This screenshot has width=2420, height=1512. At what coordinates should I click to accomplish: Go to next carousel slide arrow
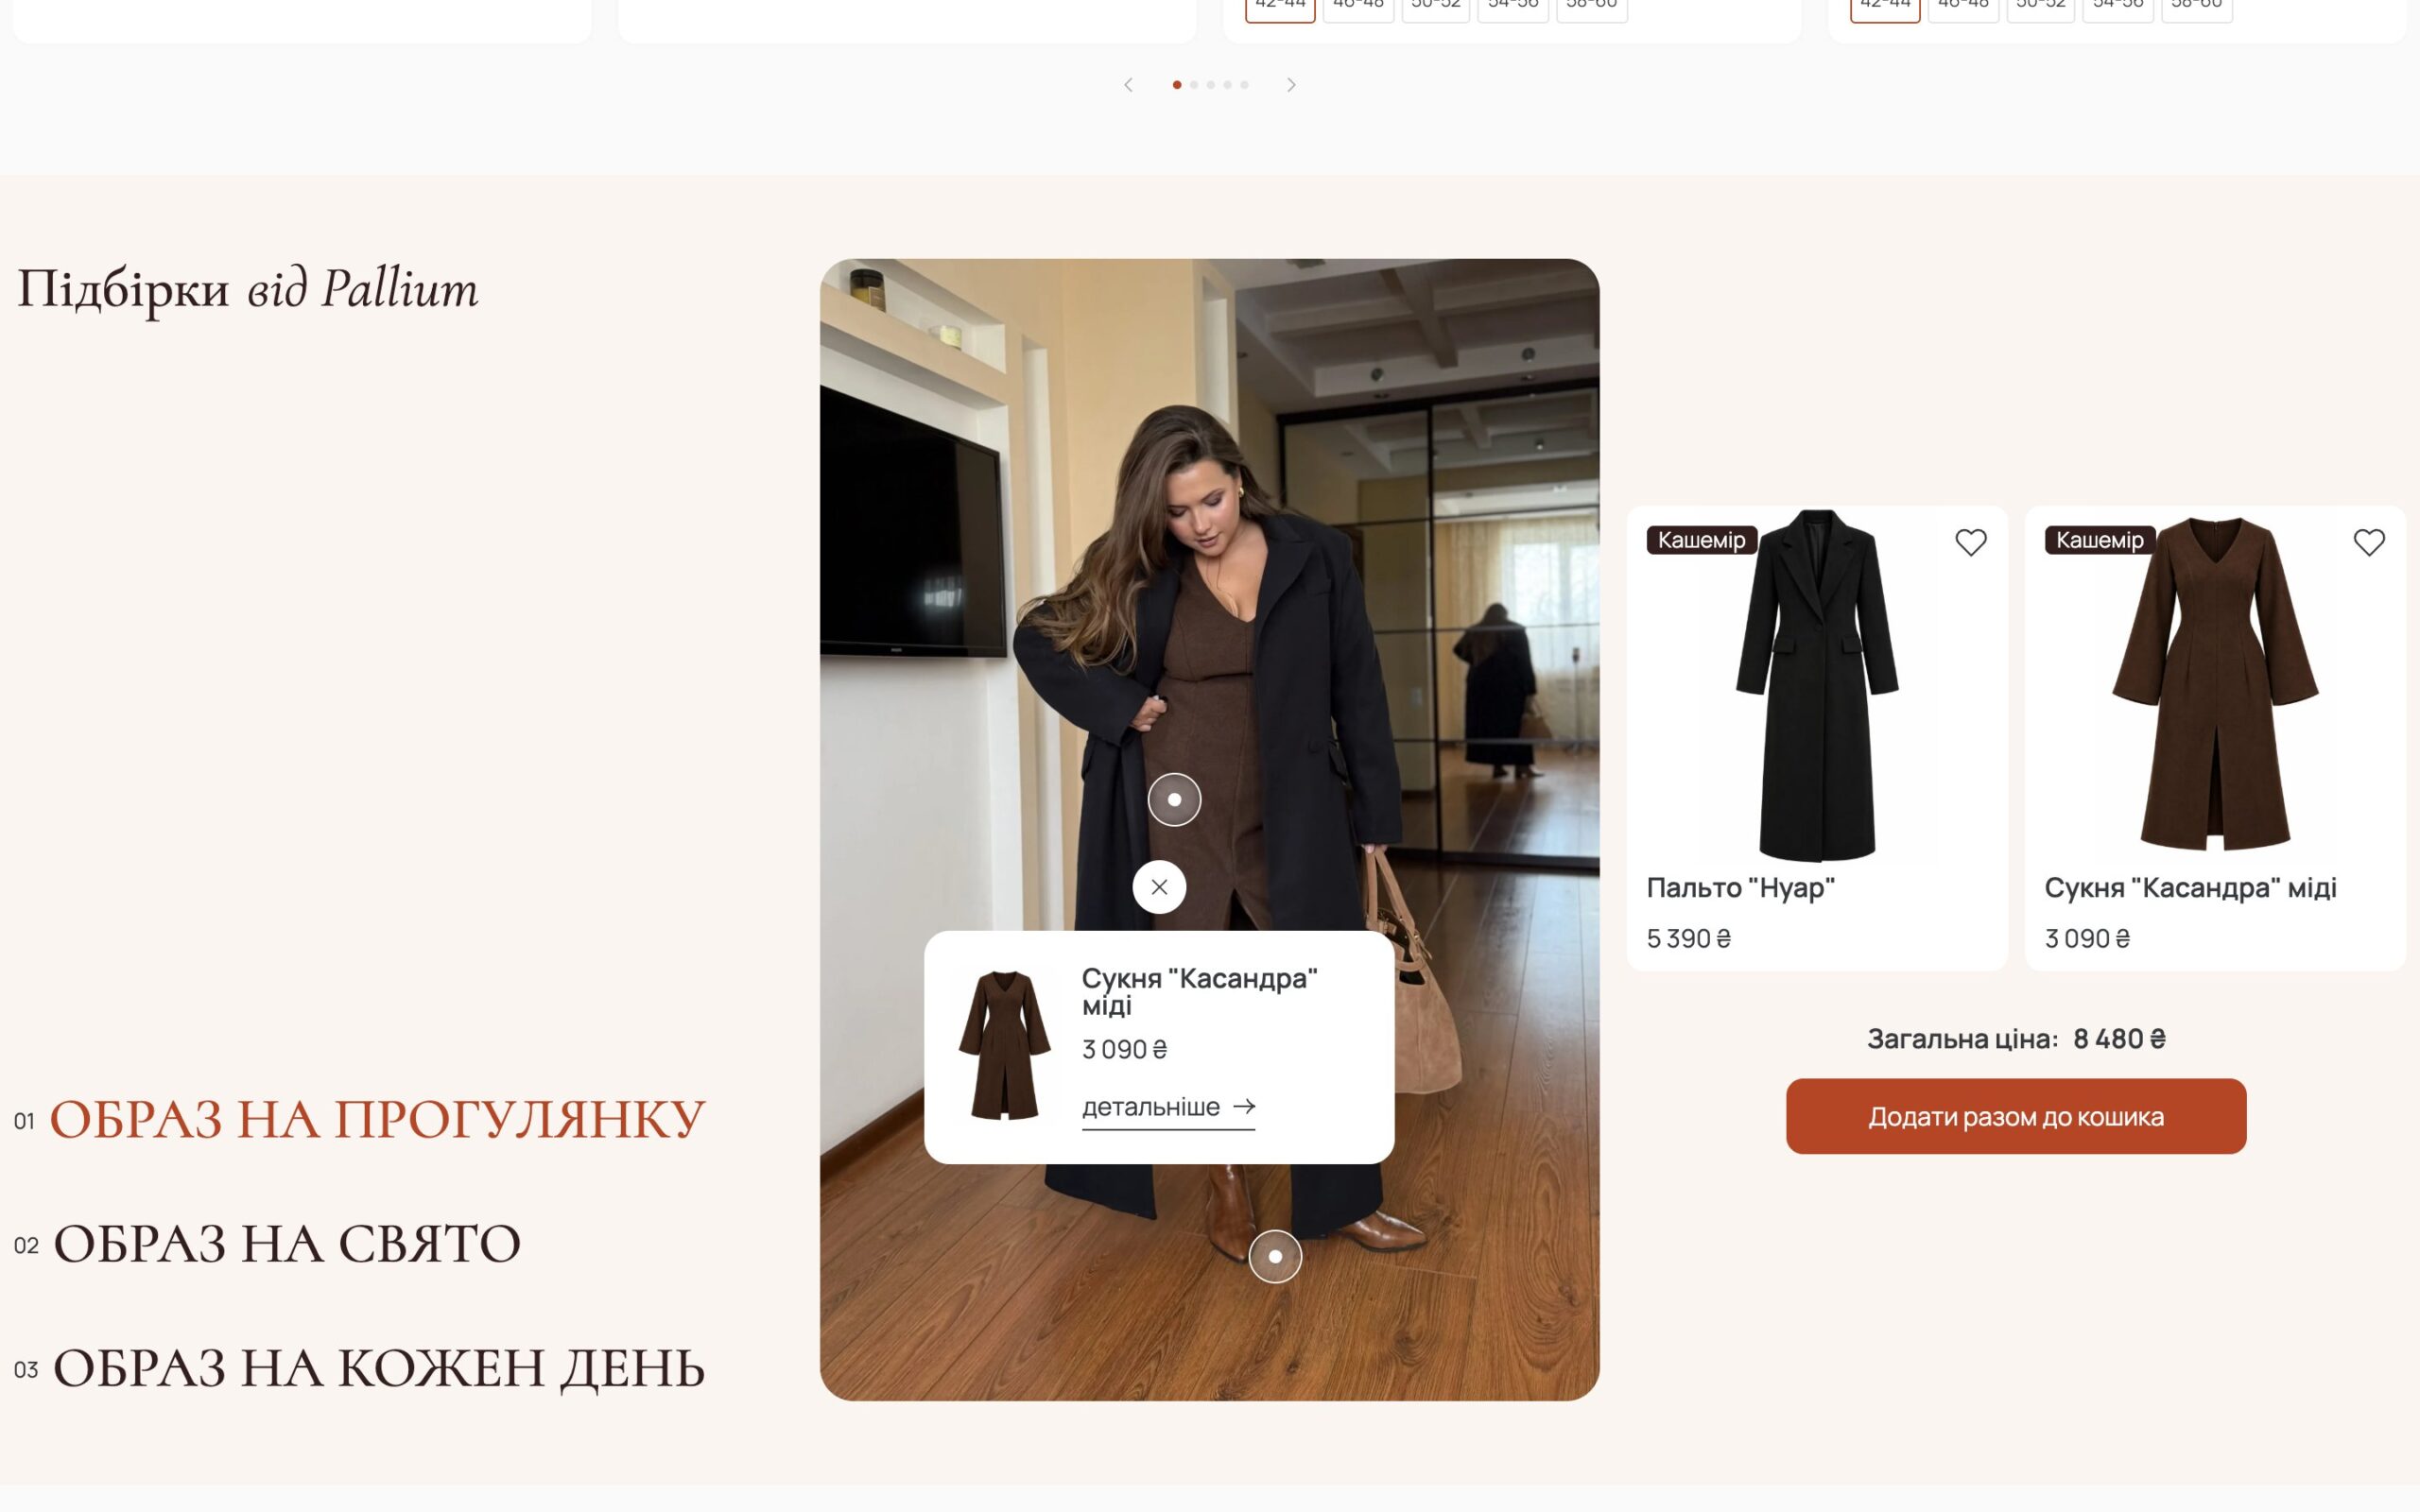click(1291, 85)
